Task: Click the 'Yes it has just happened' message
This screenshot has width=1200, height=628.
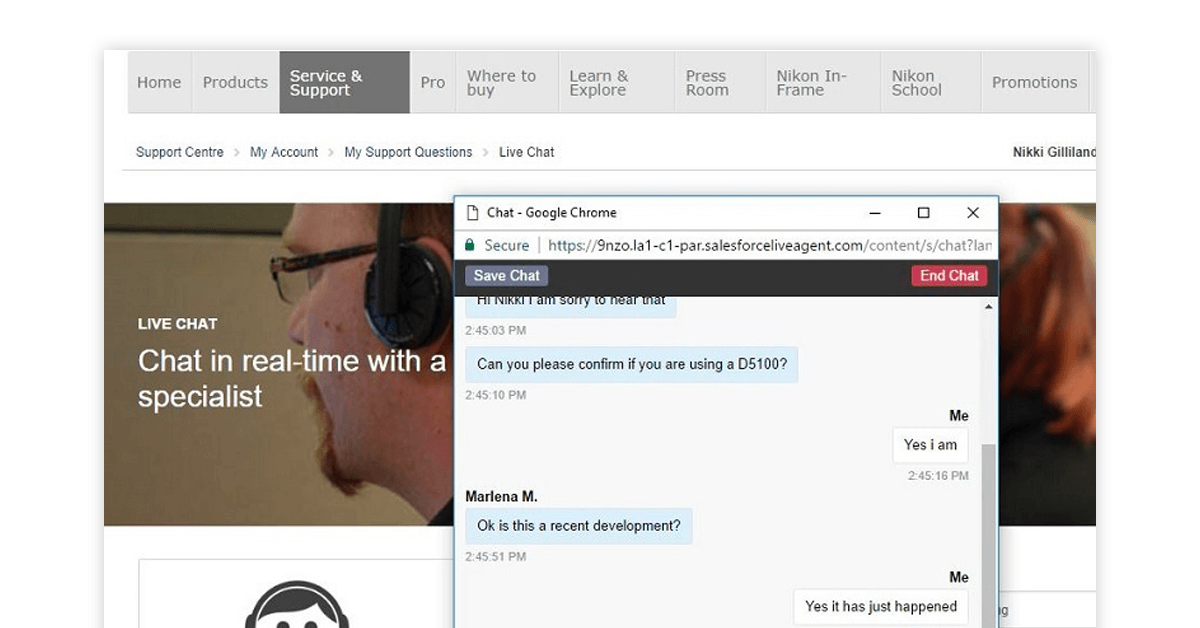Action: pyautogui.click(x=881, y=607)
